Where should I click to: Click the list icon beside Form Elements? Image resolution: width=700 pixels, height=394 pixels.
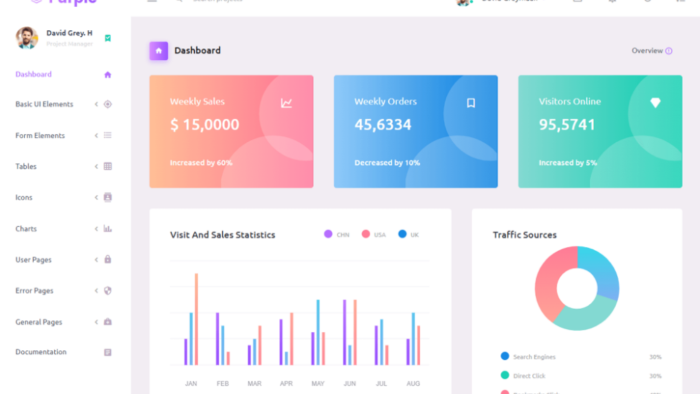[108, 135]
